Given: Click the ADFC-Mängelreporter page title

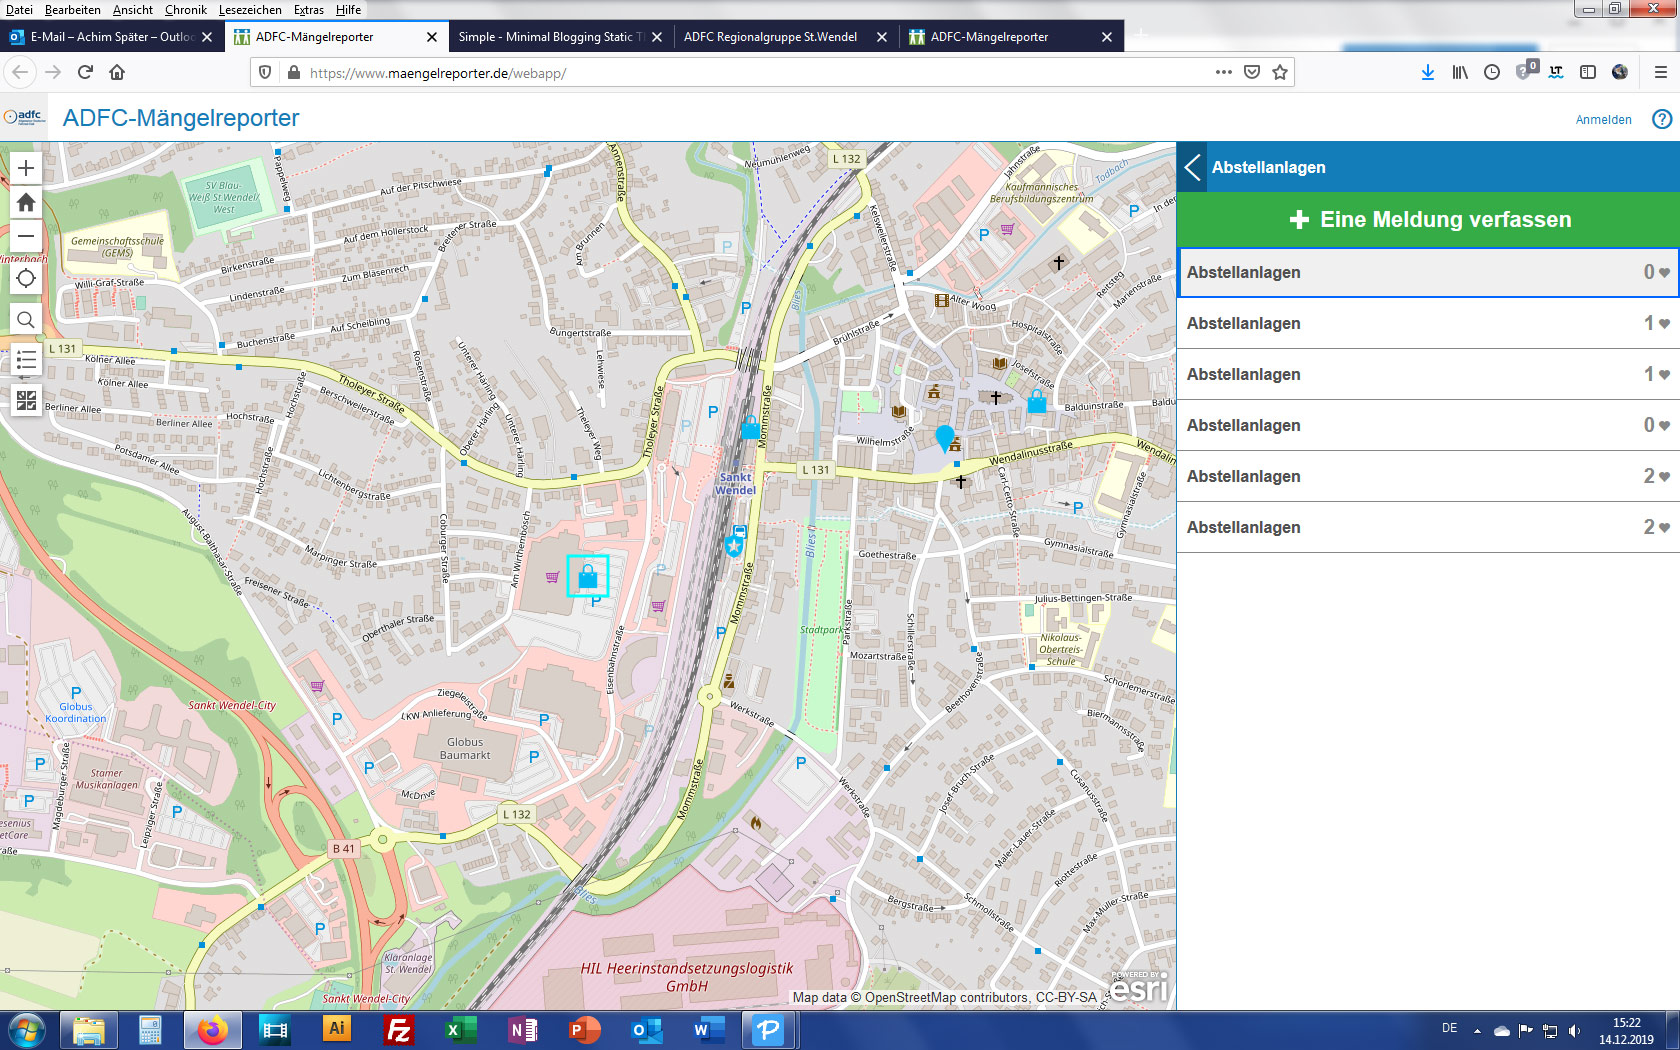Looking at the screenshot, I should click(181, 118).
